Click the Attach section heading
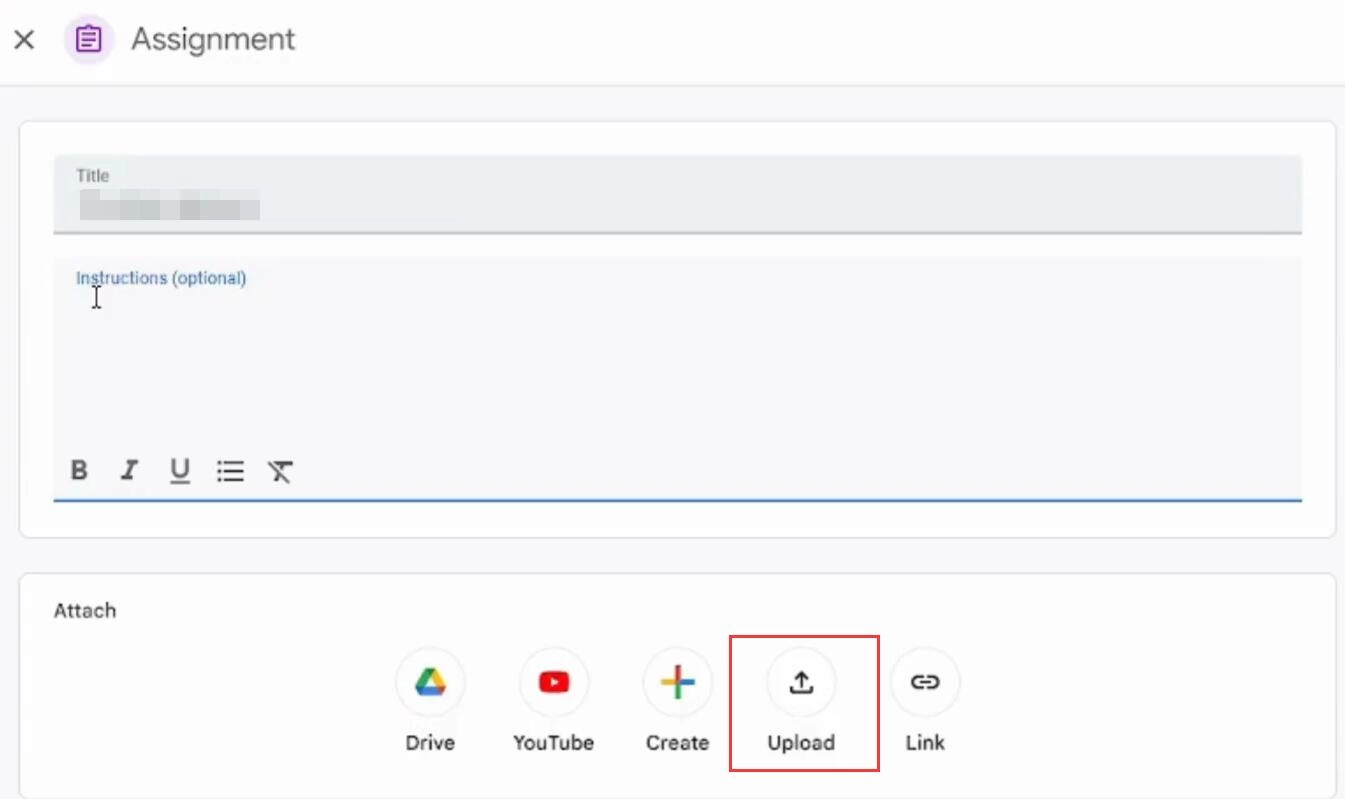Viewport: 1345px width, 799px height. click(85, 610)
